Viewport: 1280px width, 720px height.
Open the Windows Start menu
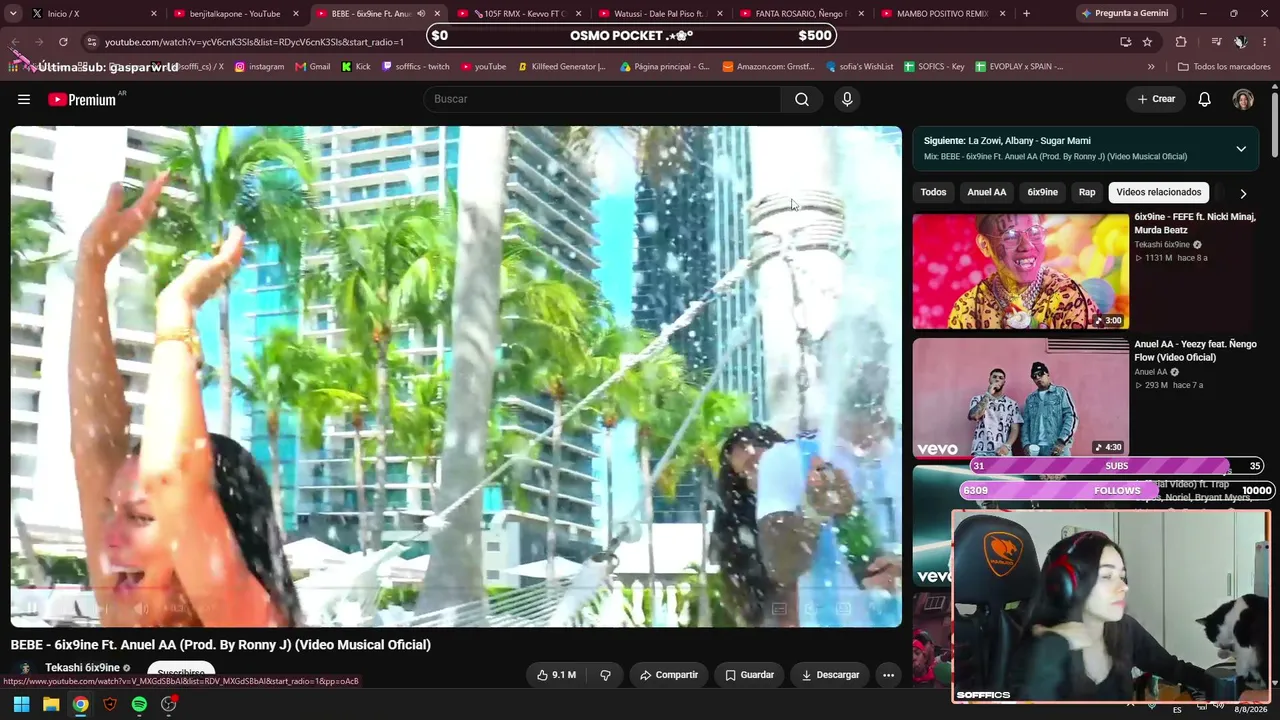[21, 704]
